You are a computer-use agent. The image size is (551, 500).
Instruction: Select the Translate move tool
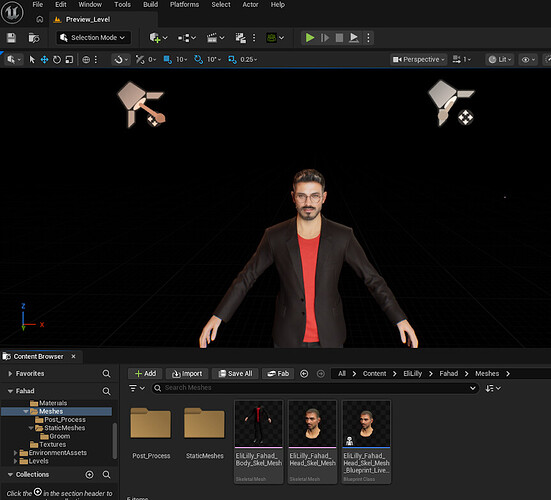point(44,60)
